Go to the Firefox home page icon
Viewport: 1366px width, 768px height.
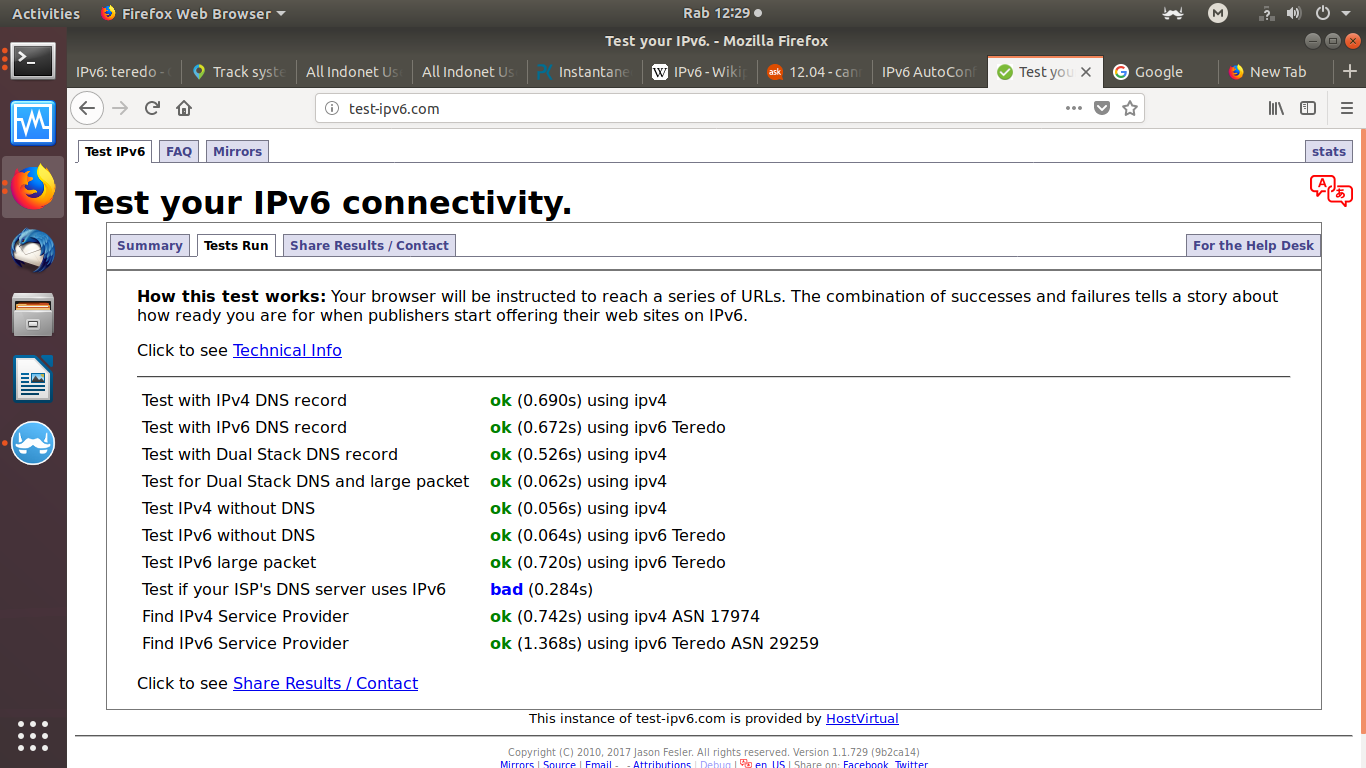184,108
